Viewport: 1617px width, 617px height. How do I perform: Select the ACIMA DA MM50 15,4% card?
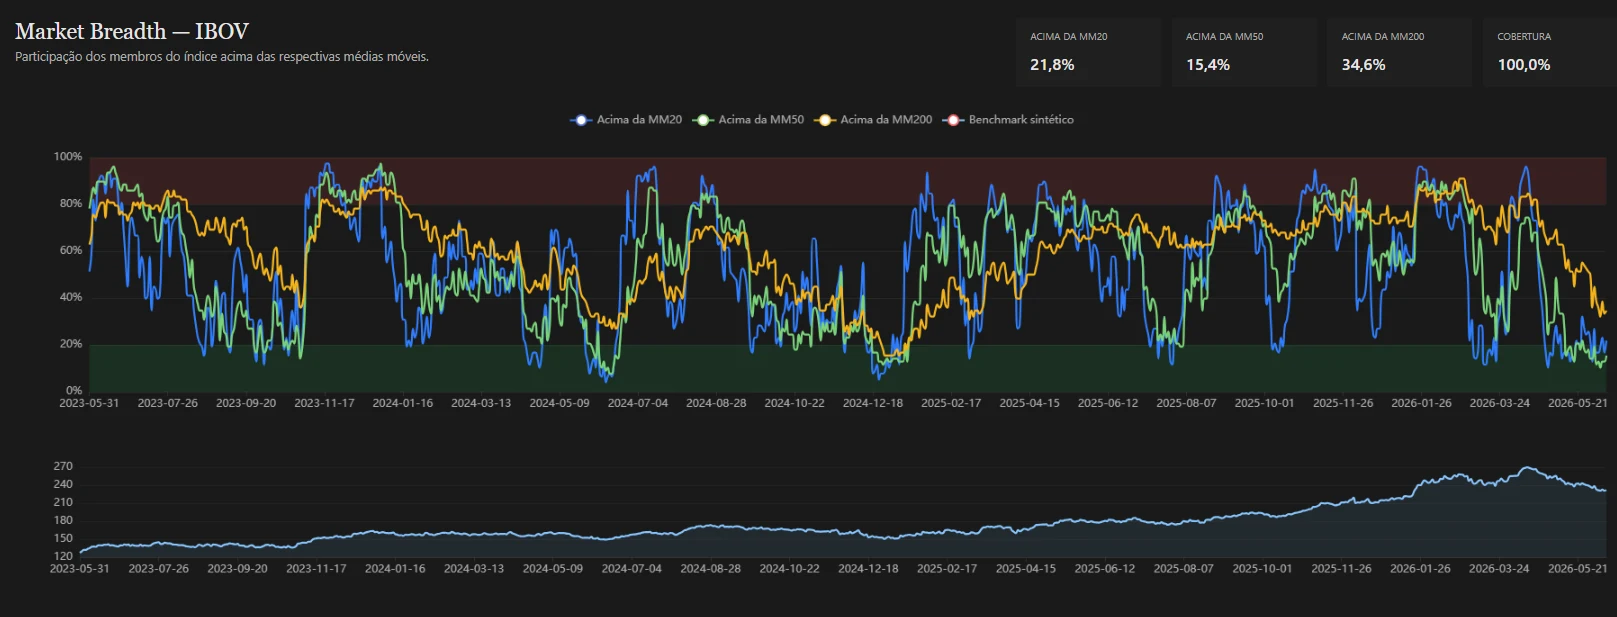(1244, 52)
